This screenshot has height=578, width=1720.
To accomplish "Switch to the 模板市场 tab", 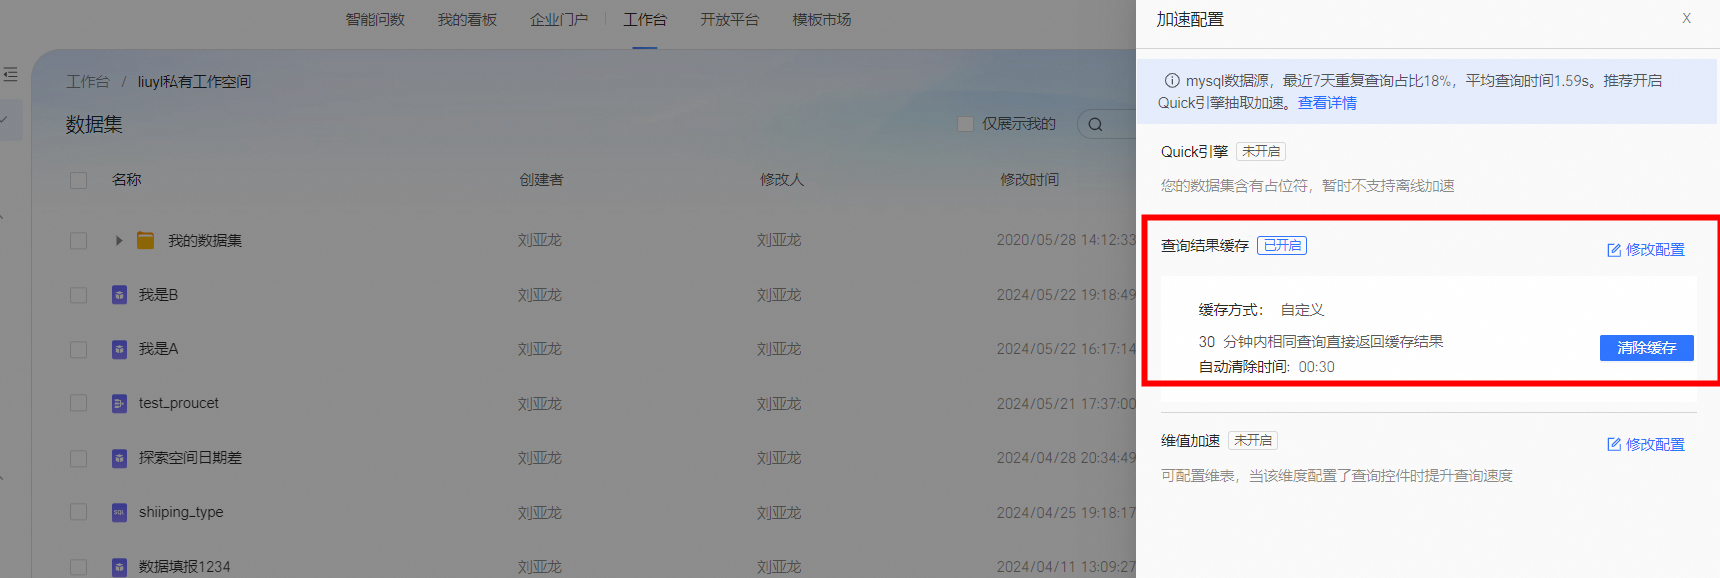I will coord(821,20).
